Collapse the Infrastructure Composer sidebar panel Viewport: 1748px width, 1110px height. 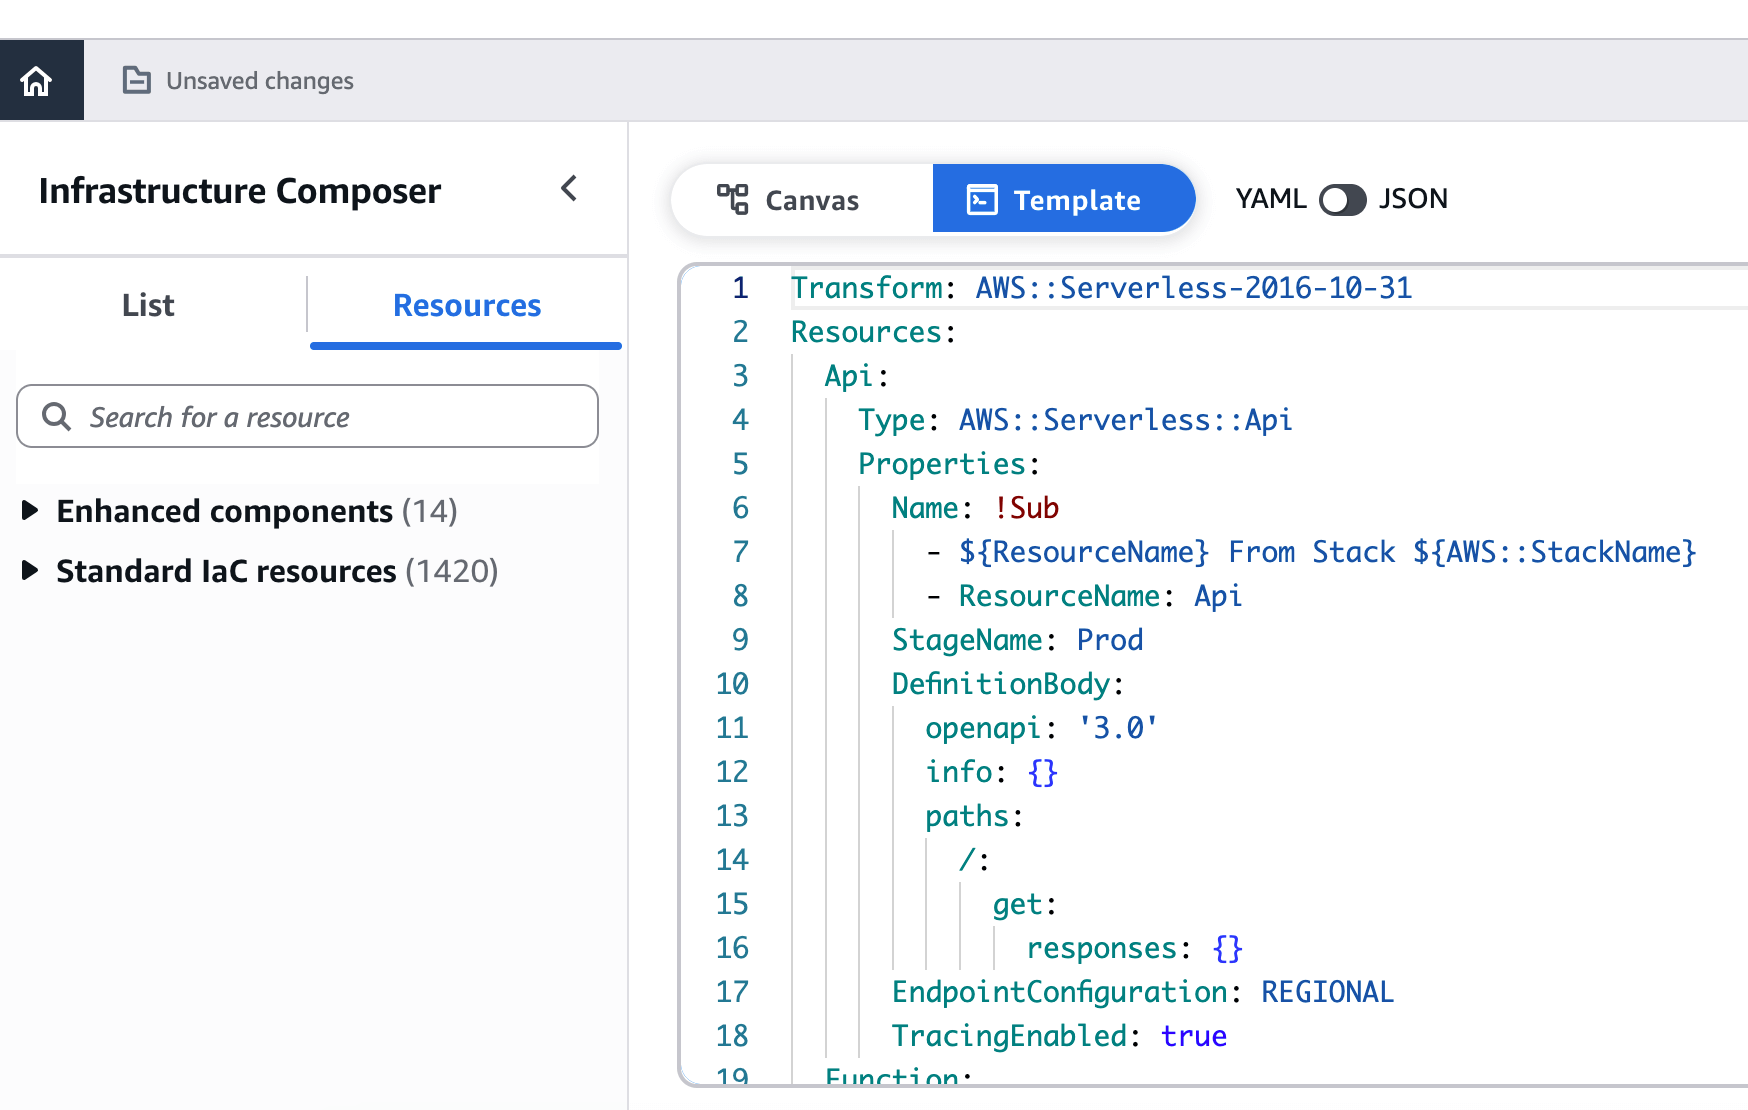pyautogui.click(x=569, y=188)
